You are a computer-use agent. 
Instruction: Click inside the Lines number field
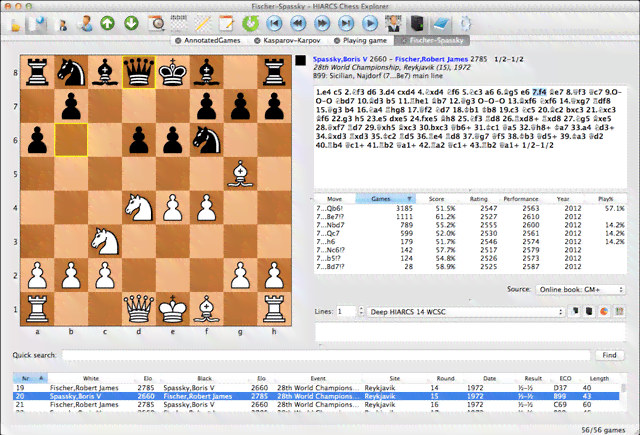point(347,311)
